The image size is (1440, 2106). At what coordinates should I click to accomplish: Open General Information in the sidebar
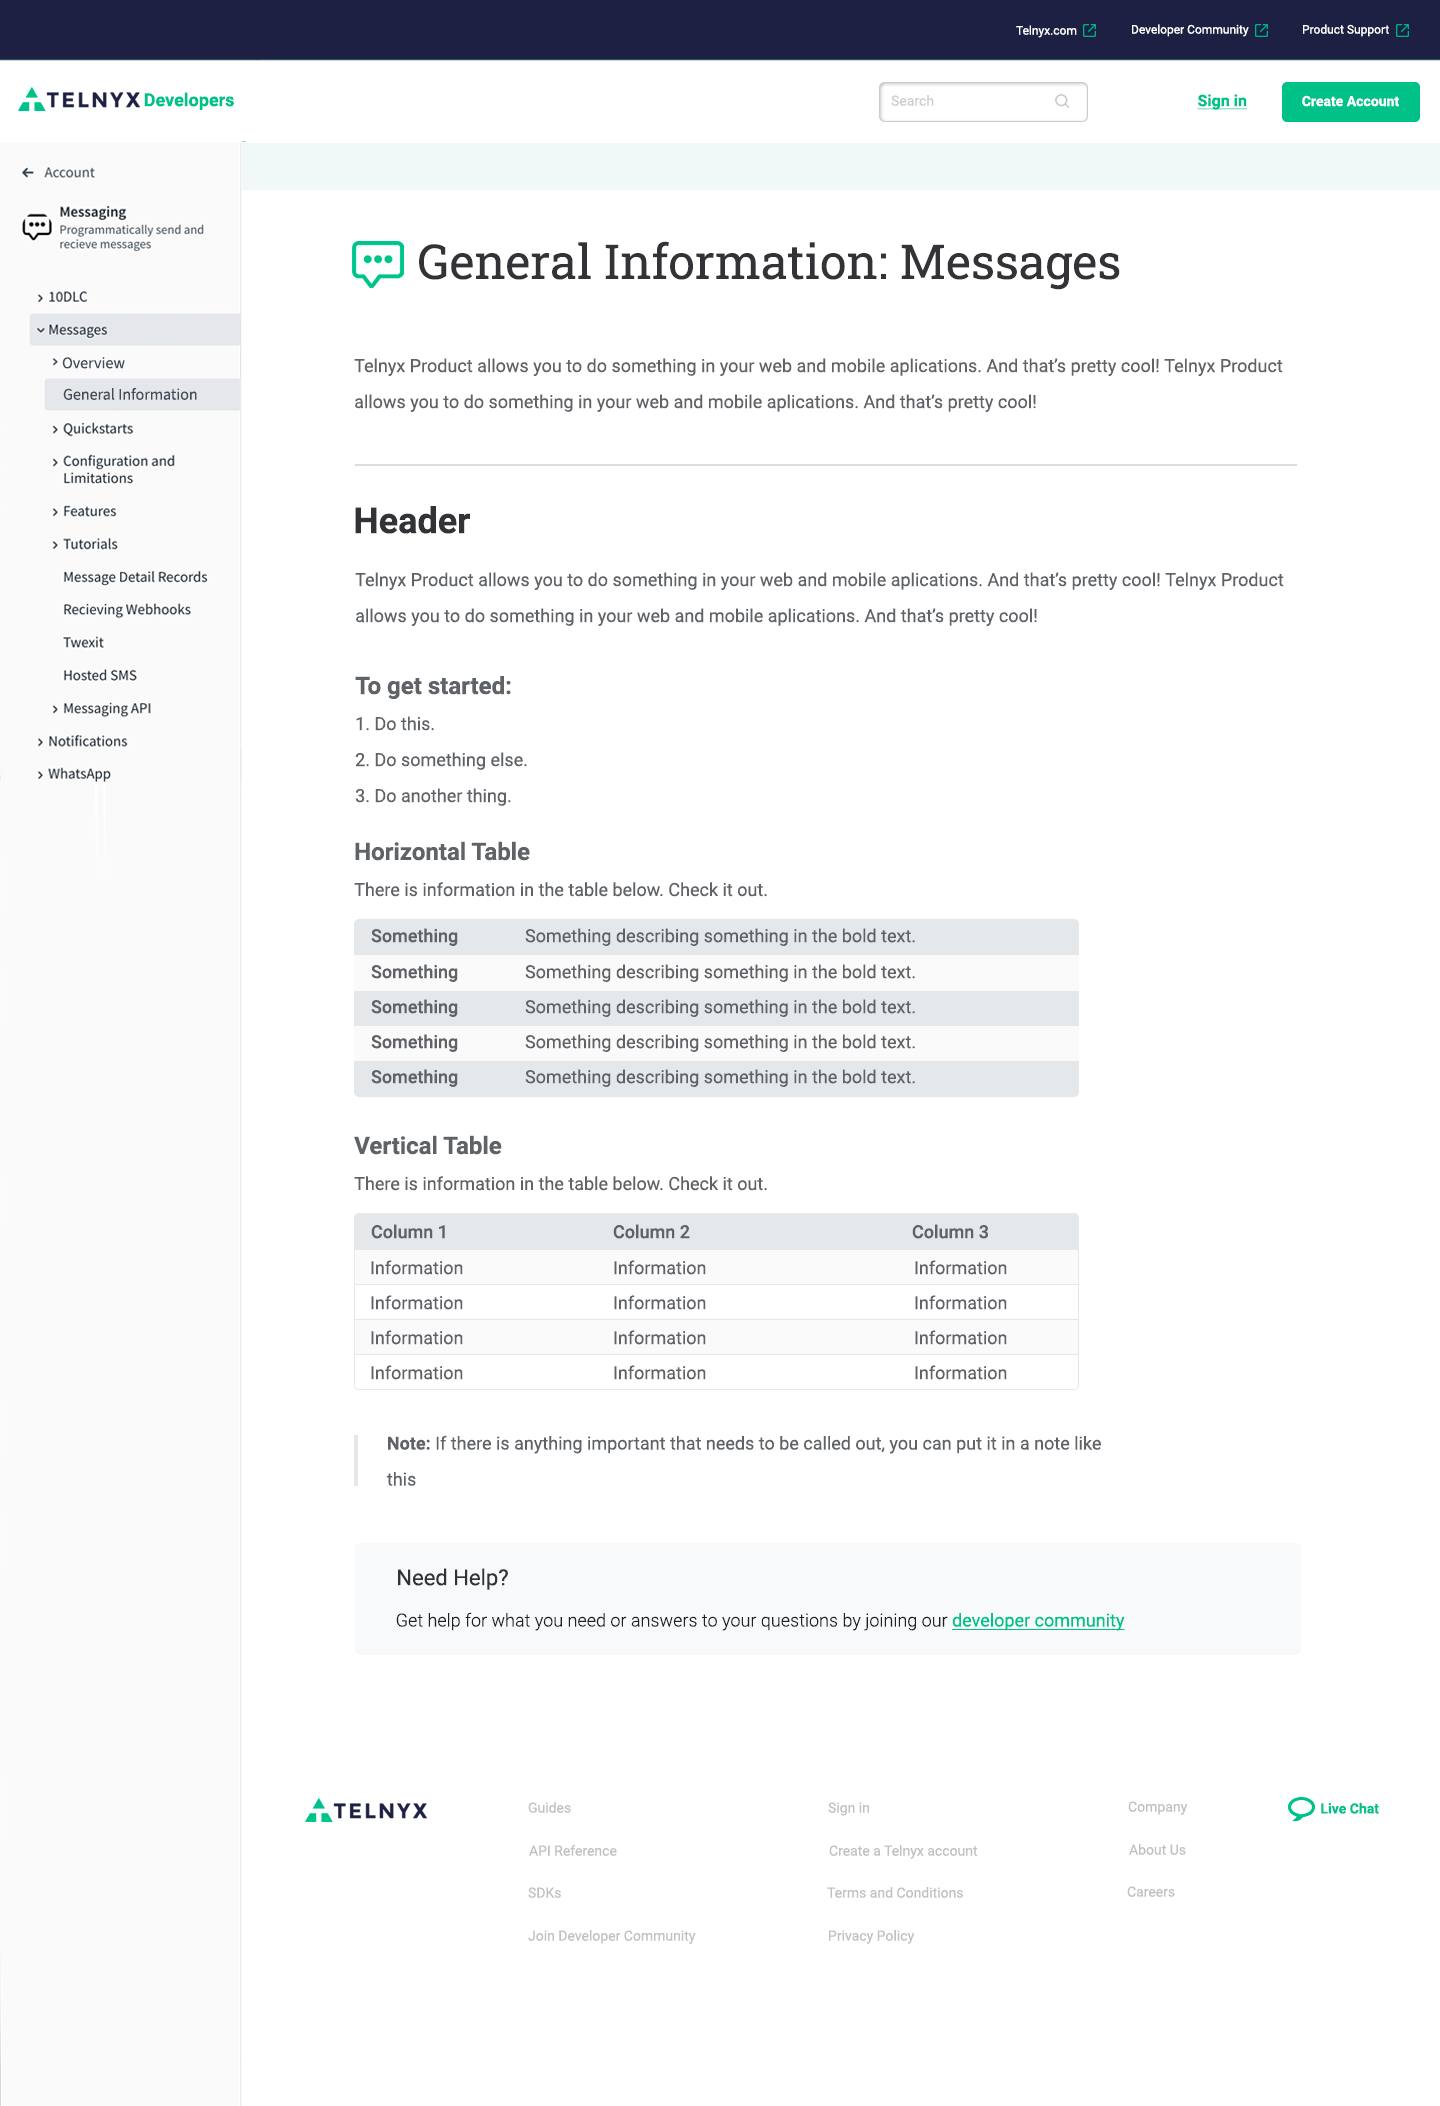point(130,395)
